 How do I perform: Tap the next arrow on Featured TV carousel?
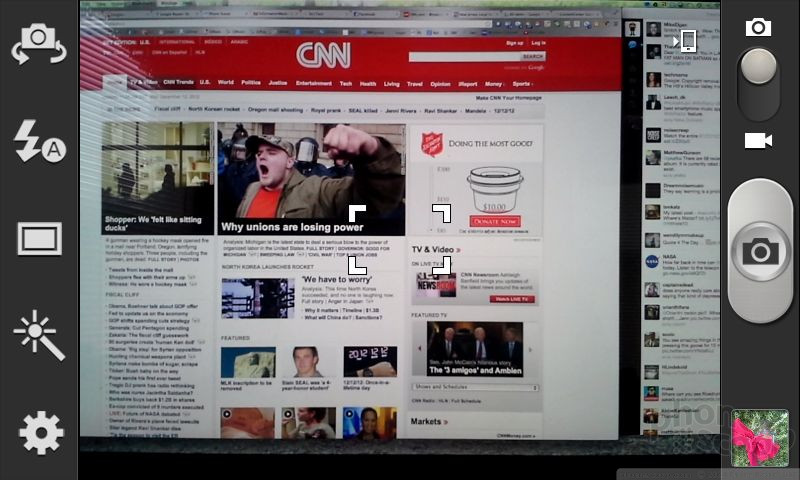point(530,349)
